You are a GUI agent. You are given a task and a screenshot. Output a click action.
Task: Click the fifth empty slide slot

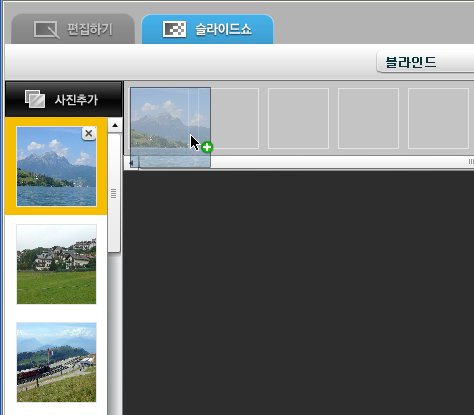click(x=438, y=118)
